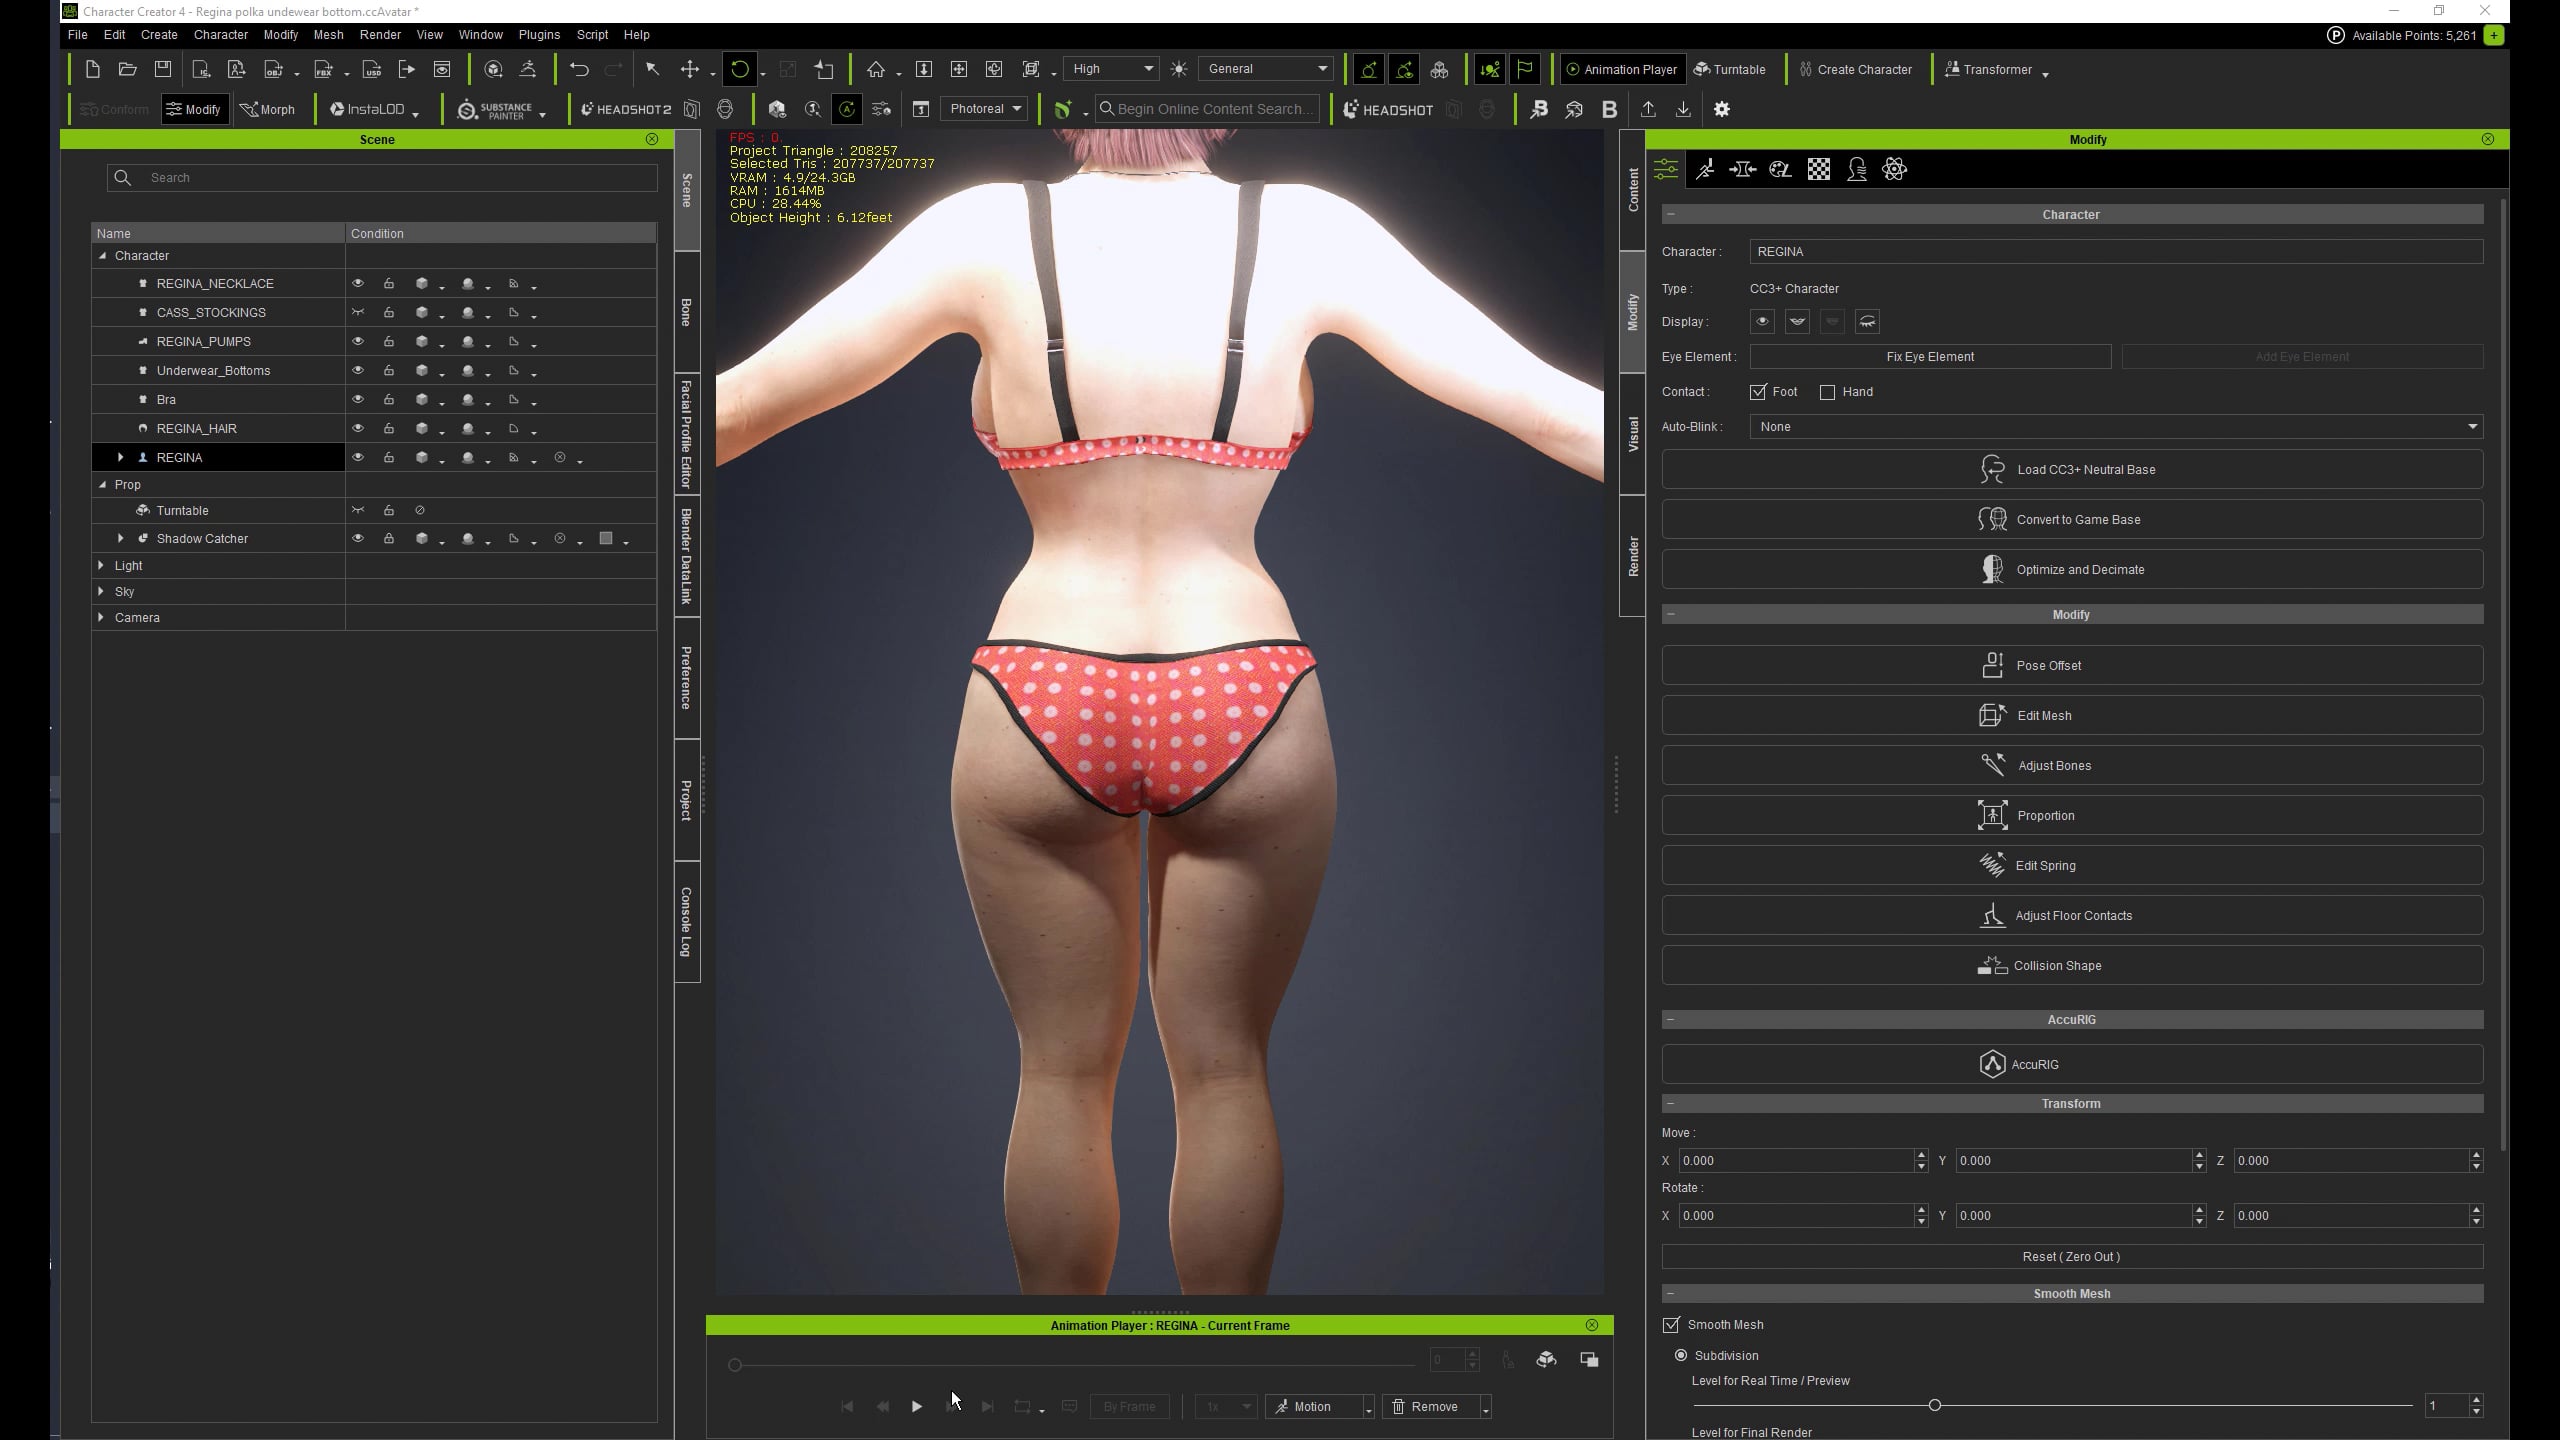The height and width of the screenshot is (1440, 2560).
Task: Open the settings gear icon in toolbar
Action: coord(1722,109)
